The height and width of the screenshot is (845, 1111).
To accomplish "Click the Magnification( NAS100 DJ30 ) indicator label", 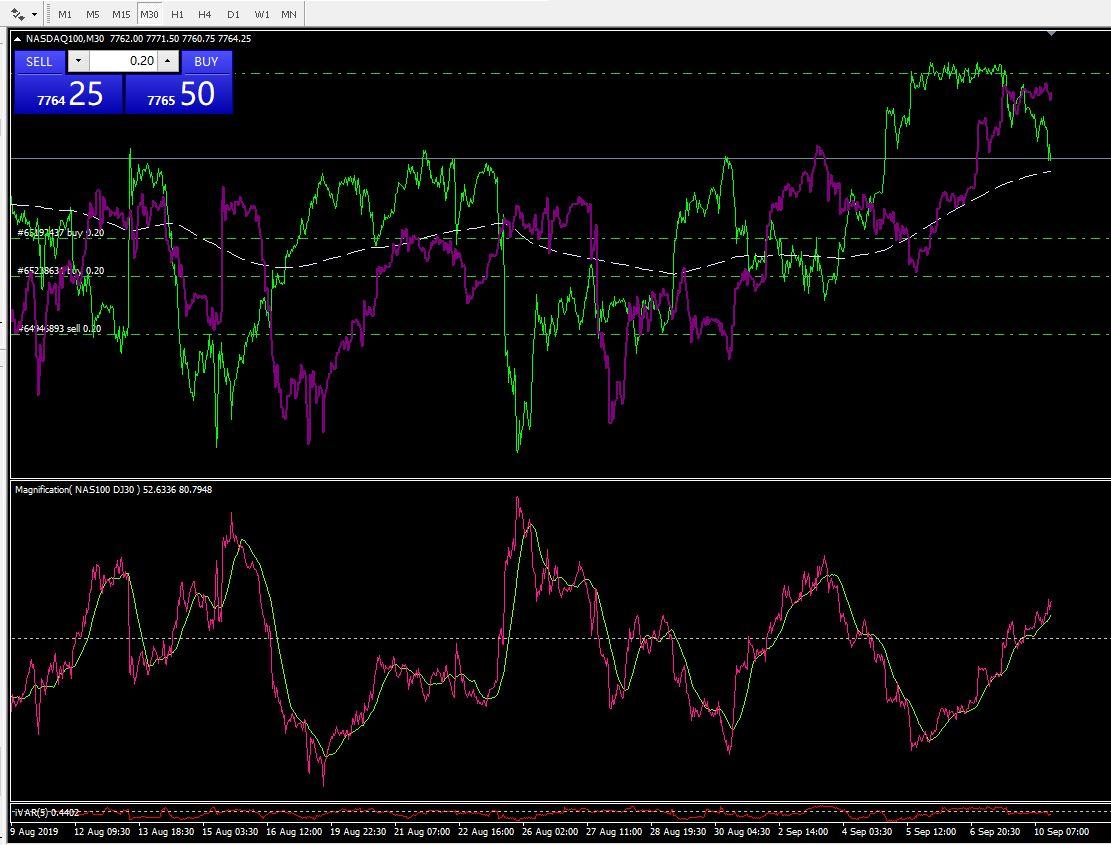I will pyautogui.click(x=77, y=489).
